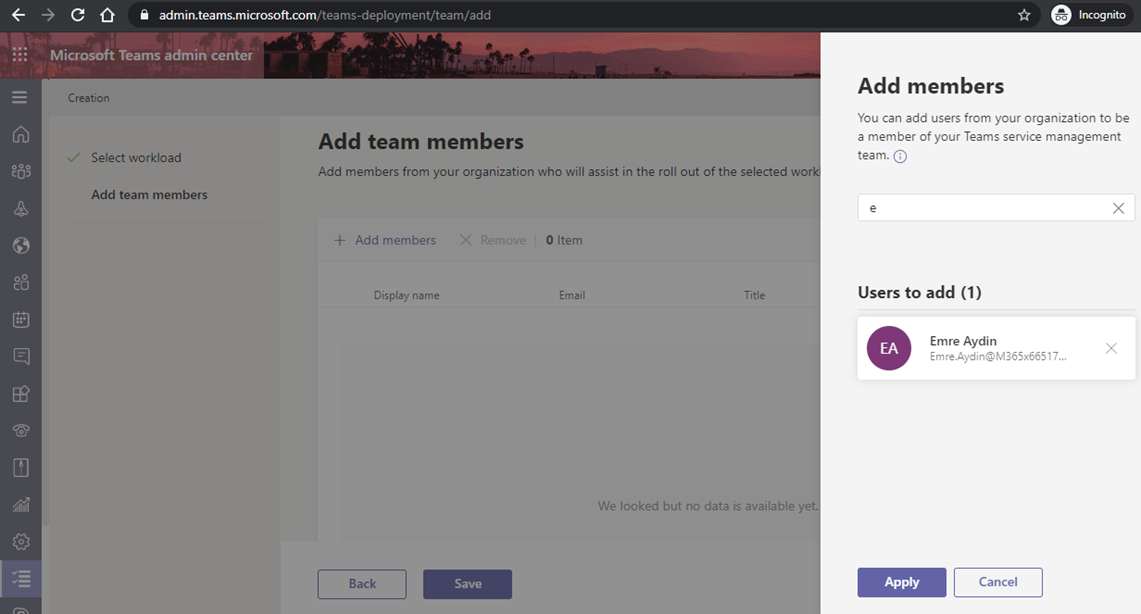Clear the member search box with X
This screenshot has height=614, width=1141.
[1118, 209]
